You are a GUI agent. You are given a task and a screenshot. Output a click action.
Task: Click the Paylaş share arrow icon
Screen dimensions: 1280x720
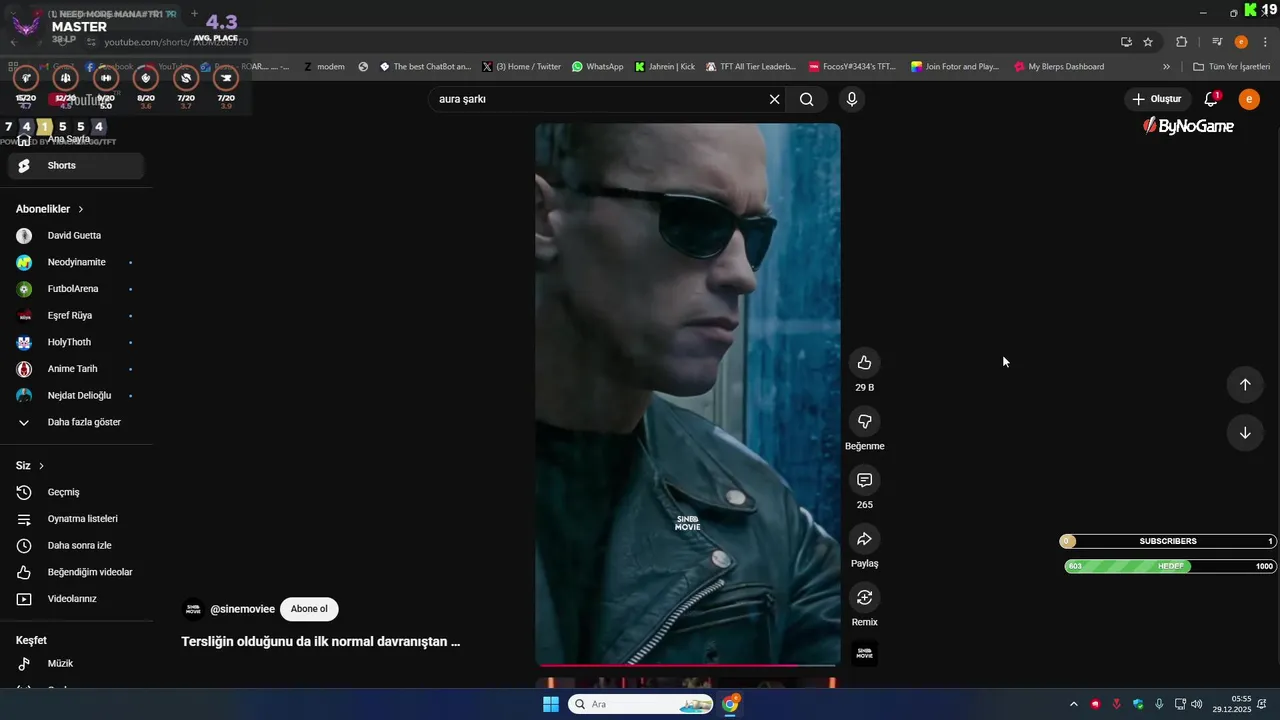click(x=864, y=539)
